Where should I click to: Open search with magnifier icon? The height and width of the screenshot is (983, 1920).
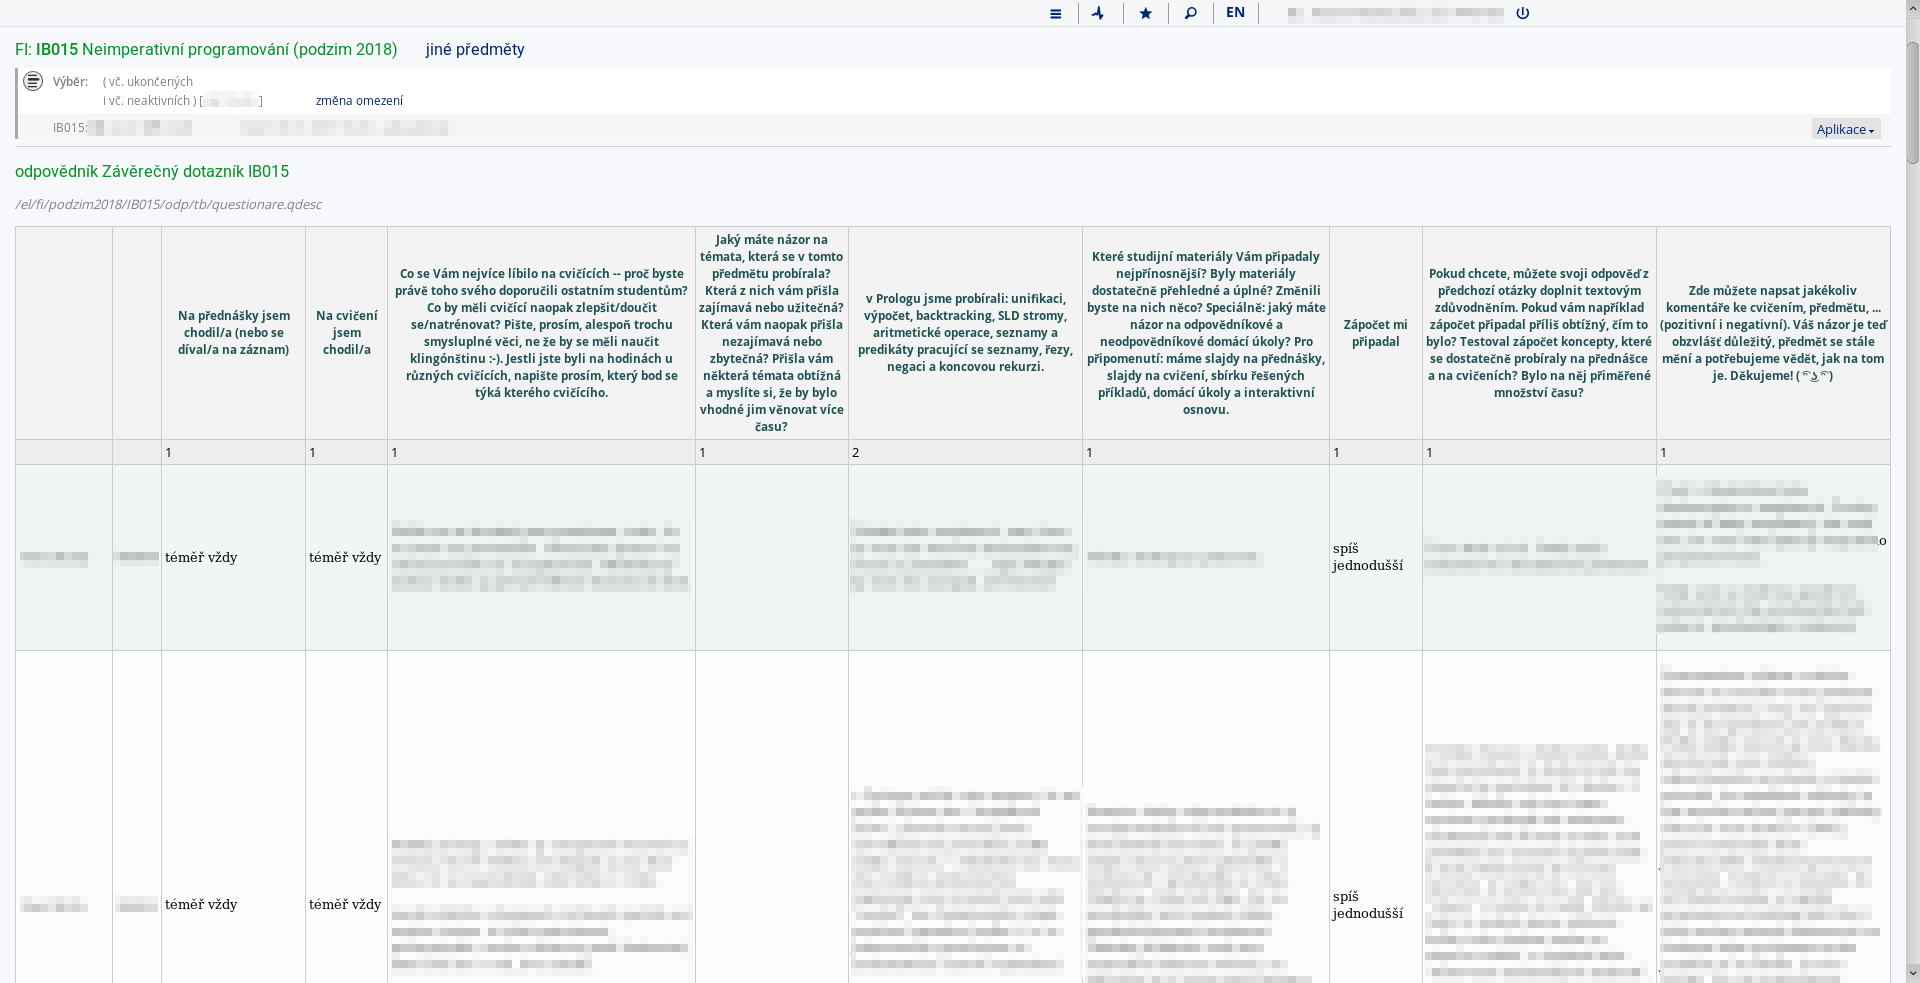click(1190, 13)
